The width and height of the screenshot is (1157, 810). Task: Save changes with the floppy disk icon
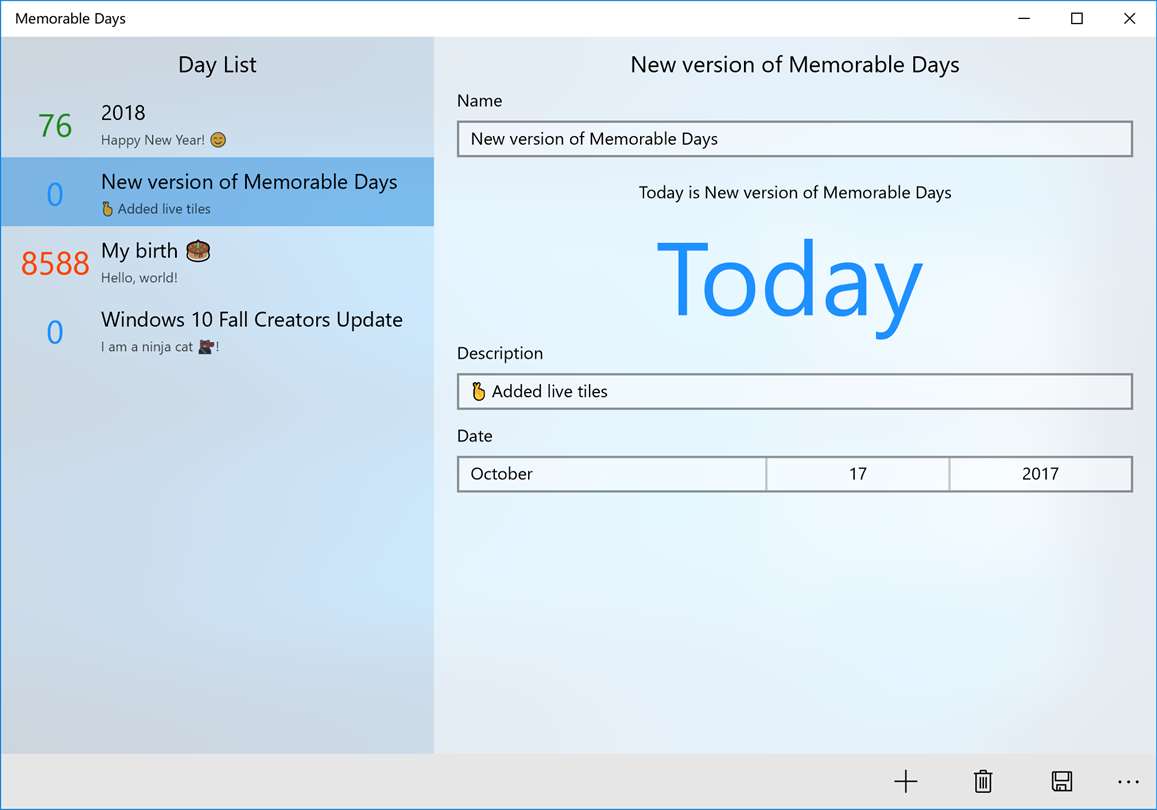click(x=1062, y=781)
